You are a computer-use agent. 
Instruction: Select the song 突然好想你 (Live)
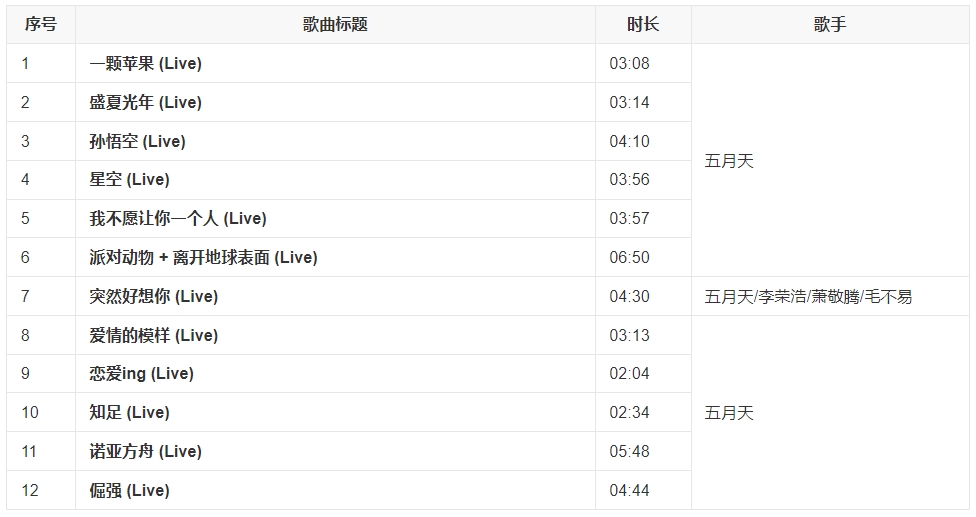pyautogui.click(x=153, y=297)
